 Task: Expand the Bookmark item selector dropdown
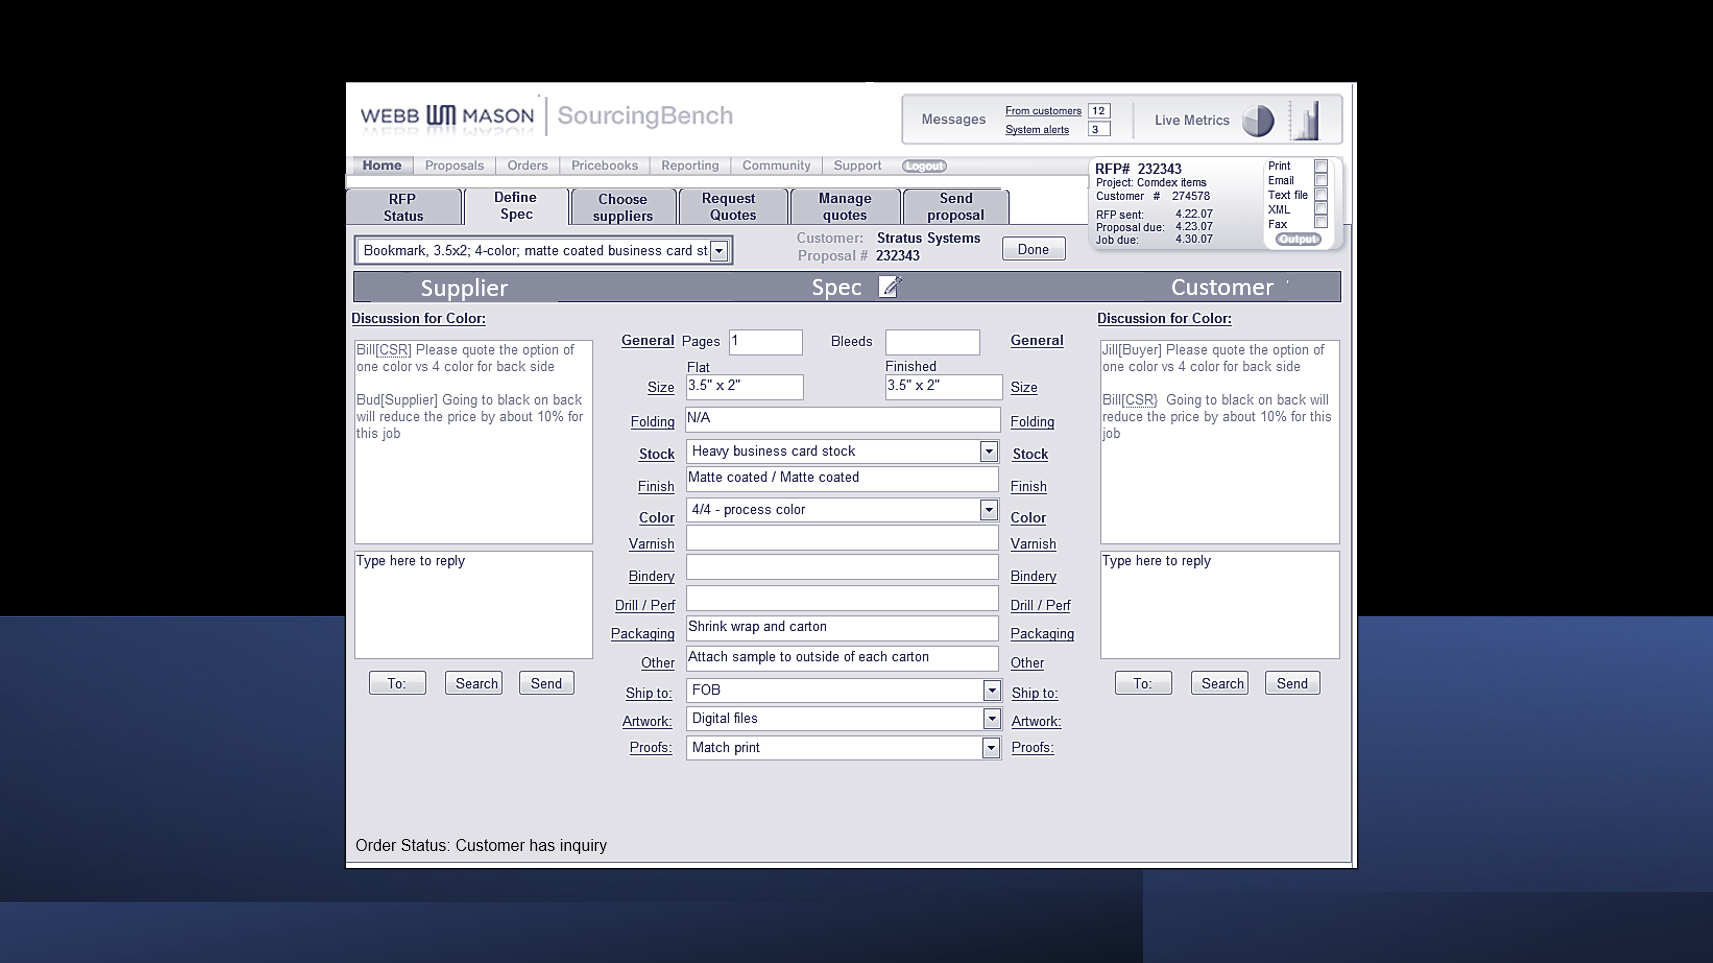tap(719, 251)
